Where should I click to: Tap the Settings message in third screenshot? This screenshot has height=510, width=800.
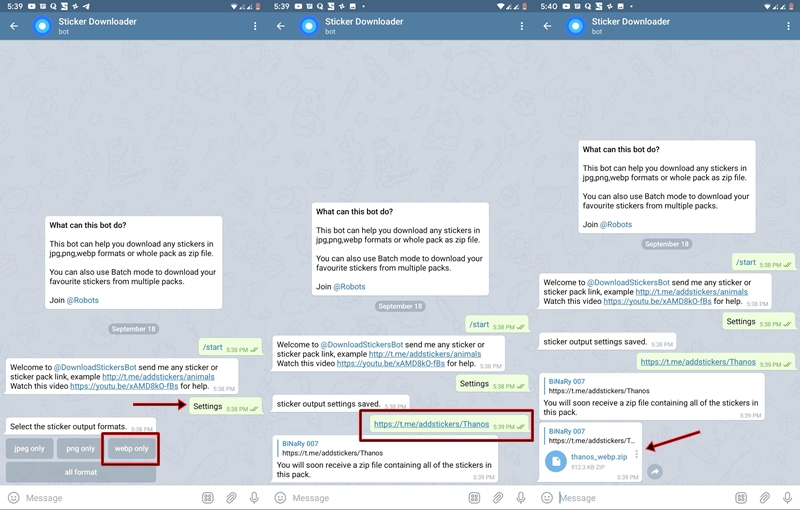click(x=758, y=322)
